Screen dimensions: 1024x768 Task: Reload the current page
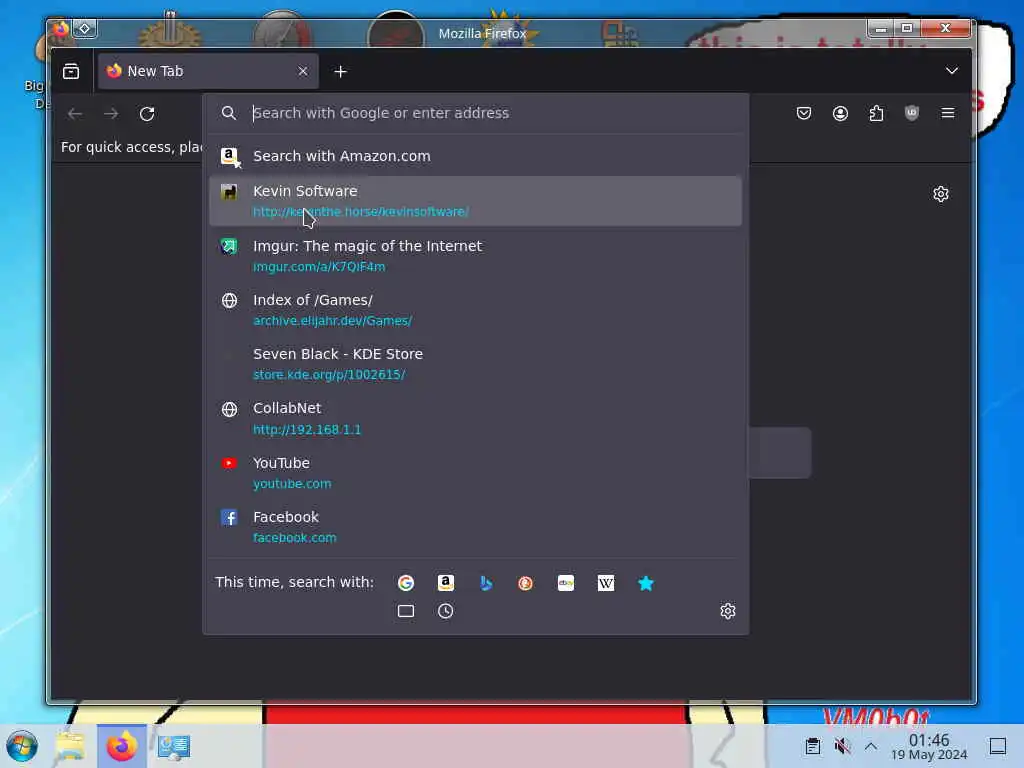pos(147,114)
